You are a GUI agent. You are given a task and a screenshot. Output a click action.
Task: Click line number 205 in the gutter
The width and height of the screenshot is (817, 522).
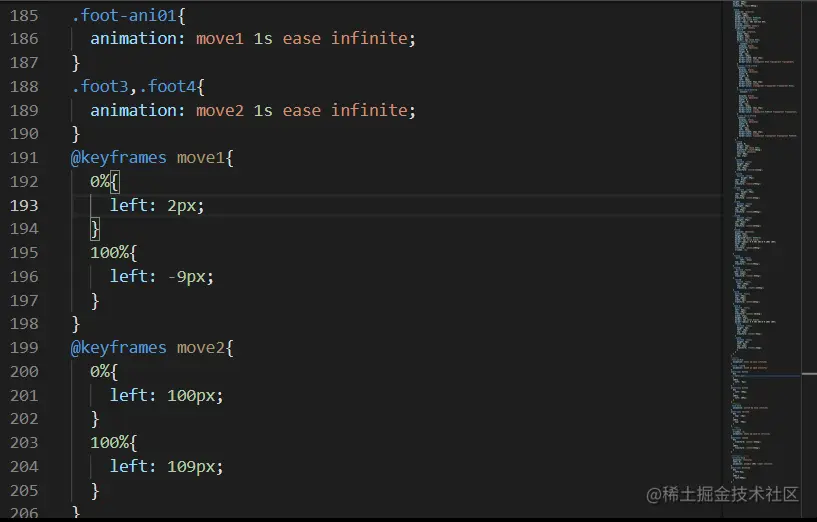[22, 491]
